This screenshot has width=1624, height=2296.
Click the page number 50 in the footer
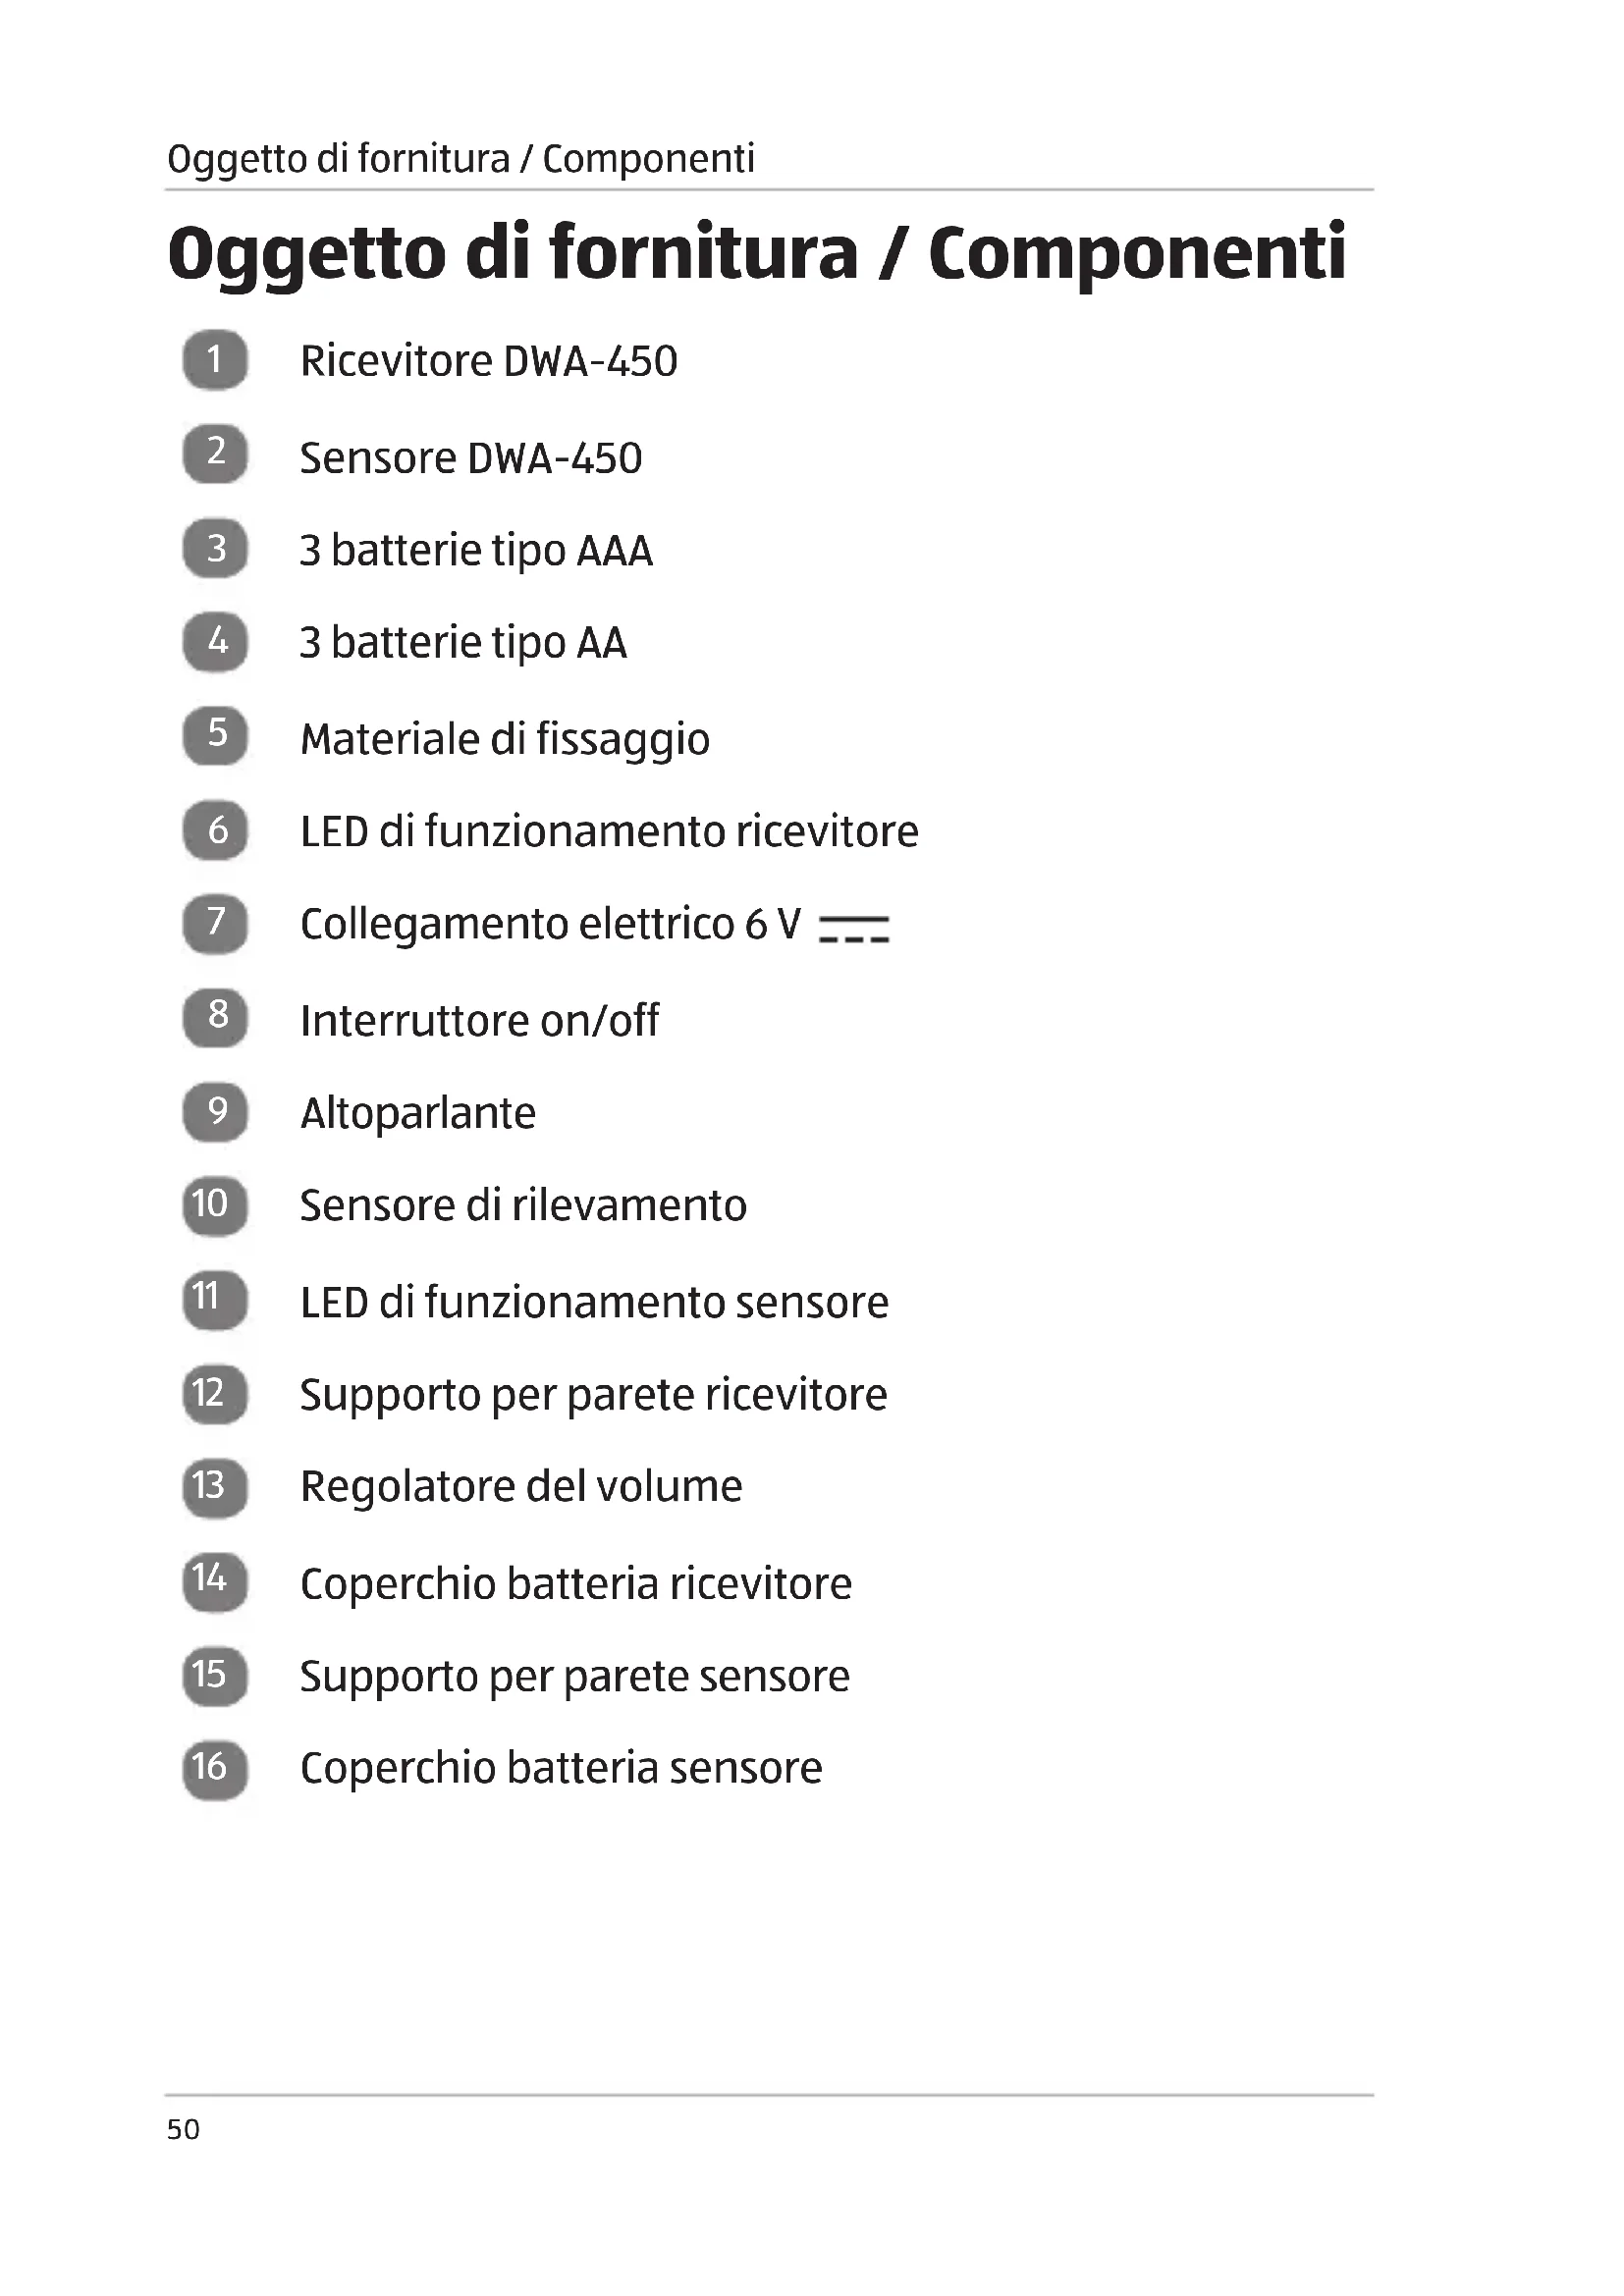(x=184, y=2129)
